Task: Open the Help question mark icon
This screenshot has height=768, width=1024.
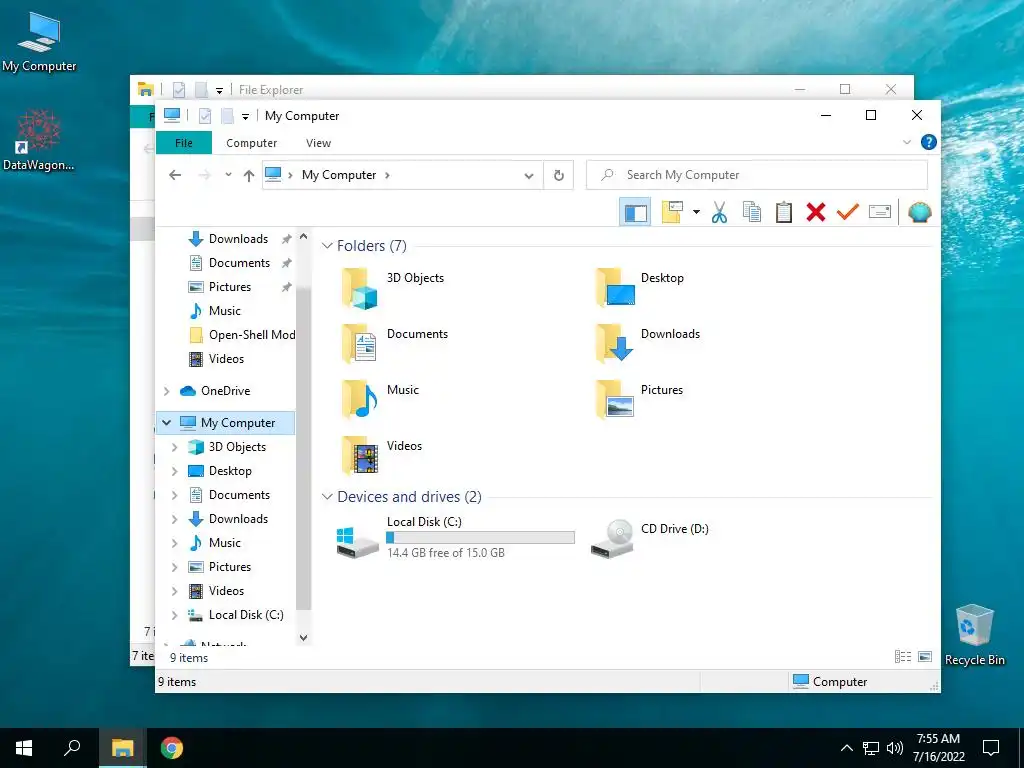Action: (928, 142)
